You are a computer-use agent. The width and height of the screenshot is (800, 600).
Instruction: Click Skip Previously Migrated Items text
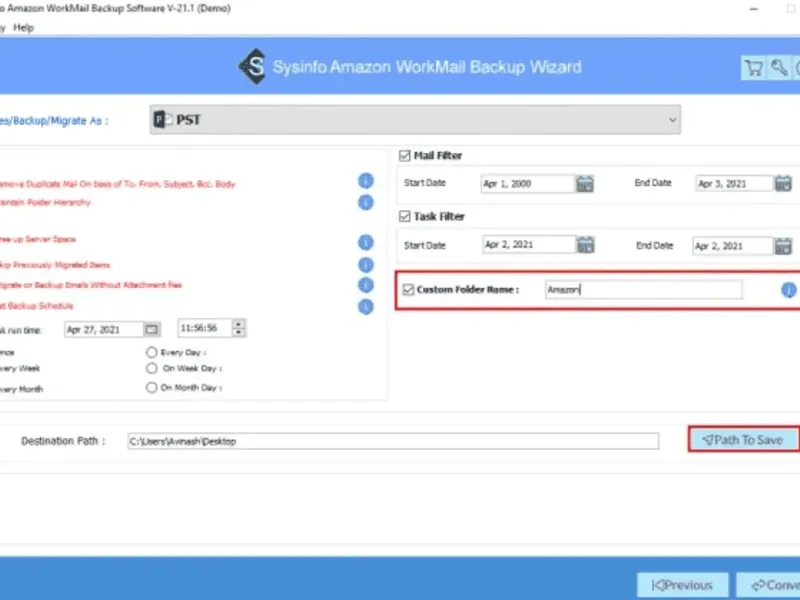tap(55, 265)
